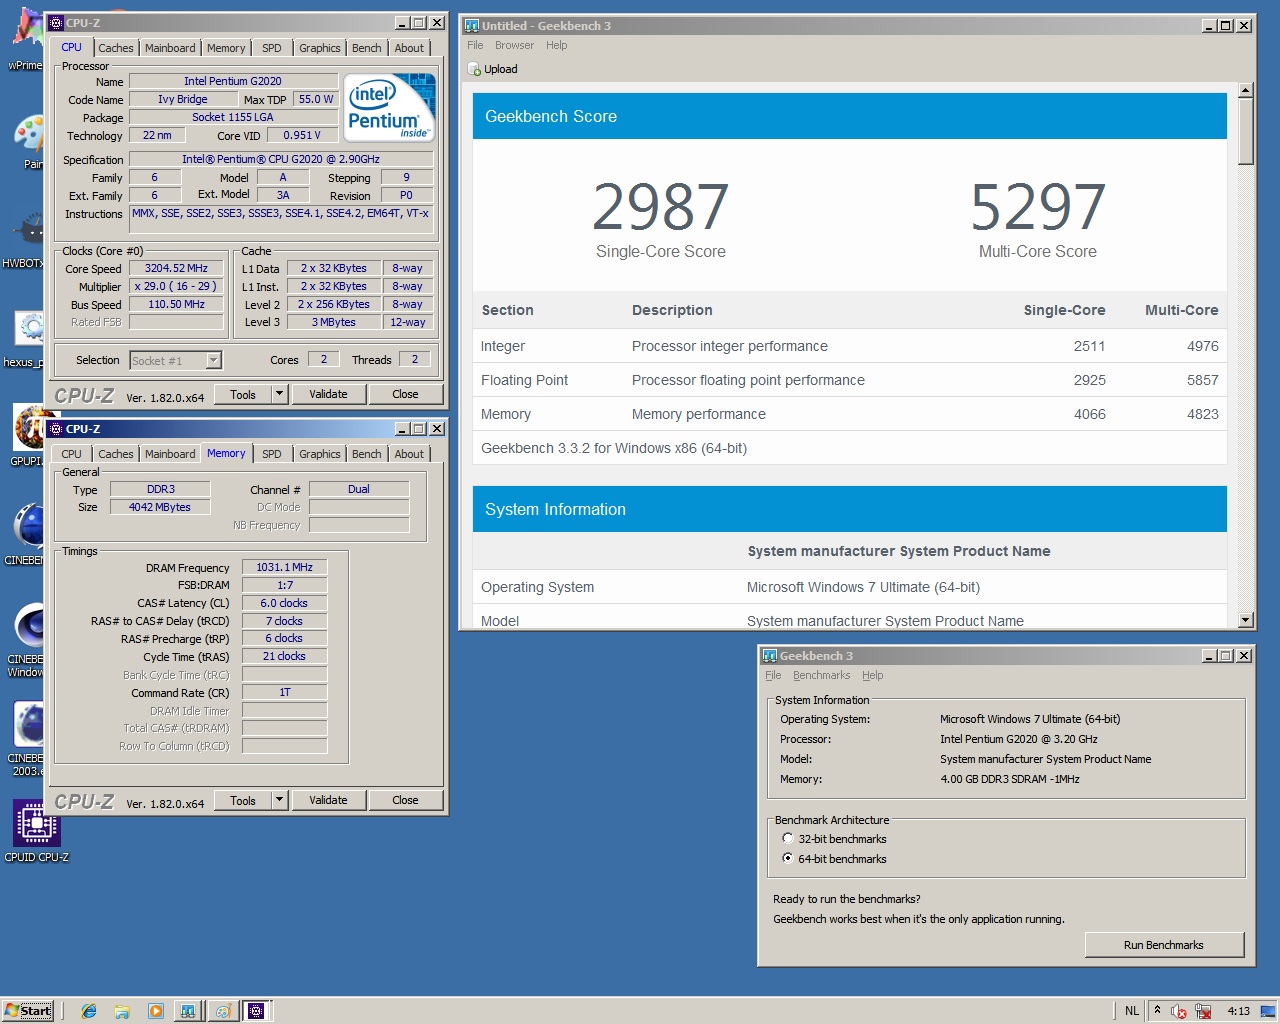
Task: Click the single-core score 2987
Action: 661,207
